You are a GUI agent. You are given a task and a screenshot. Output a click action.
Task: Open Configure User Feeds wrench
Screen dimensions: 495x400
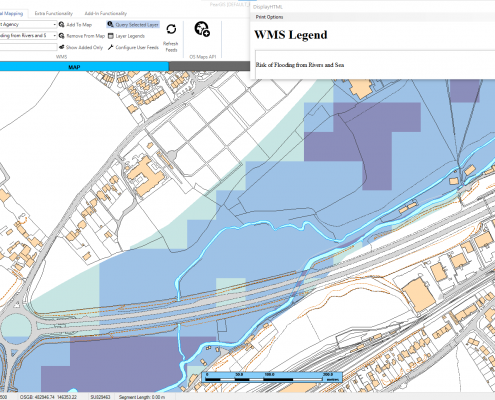click(x=111, y=47)
